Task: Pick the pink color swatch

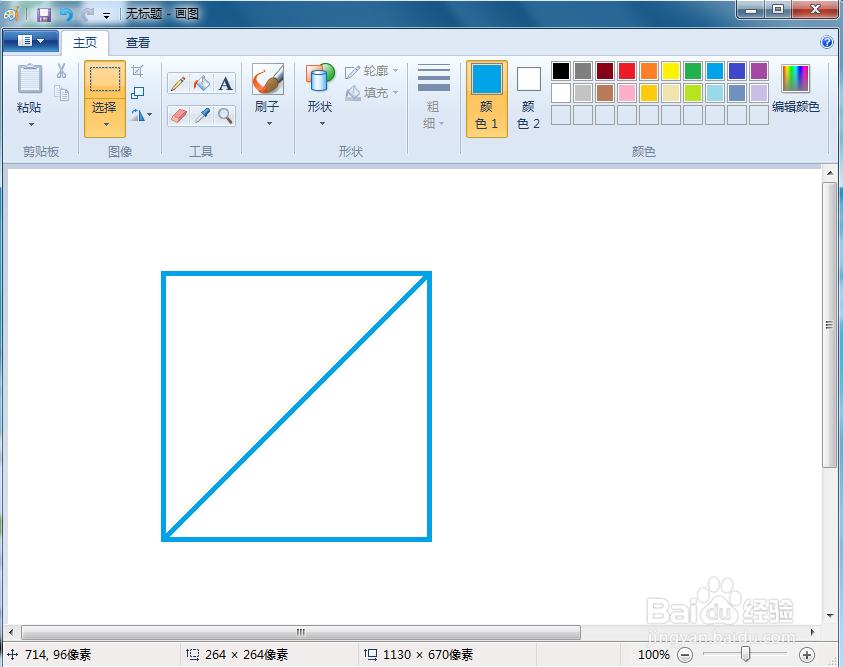Action: tap(627, 93)
